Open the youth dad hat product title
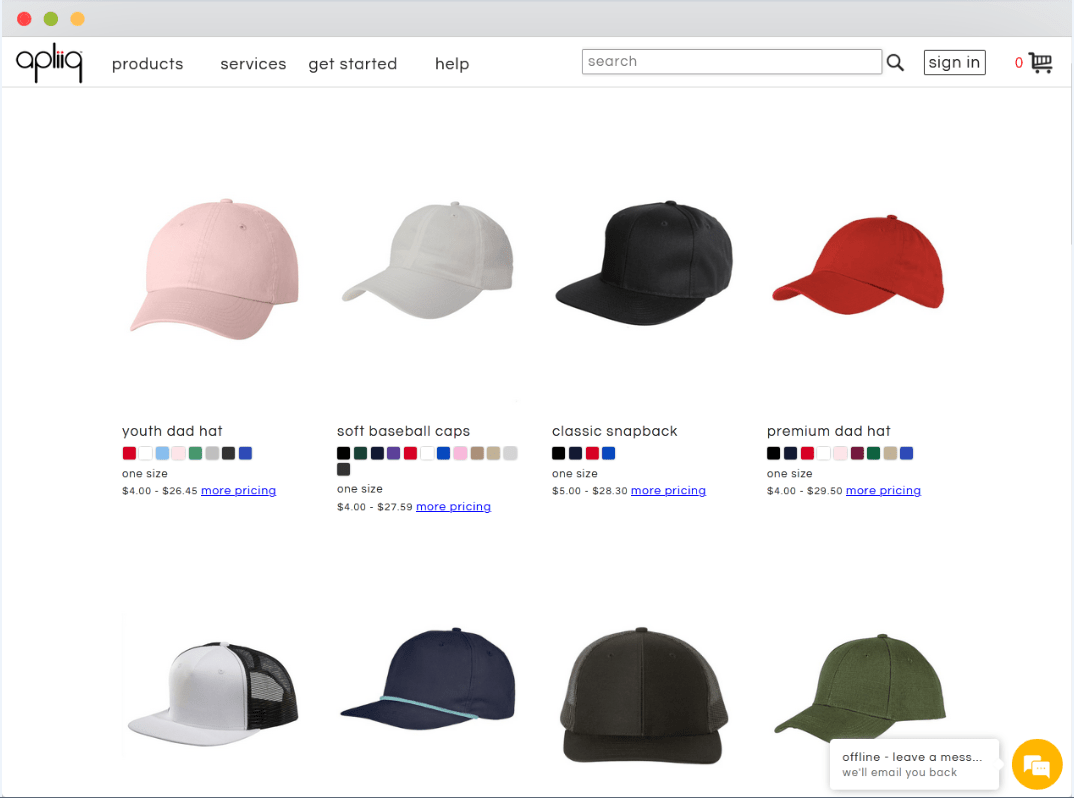1074x798 pixels. point(172,431)
